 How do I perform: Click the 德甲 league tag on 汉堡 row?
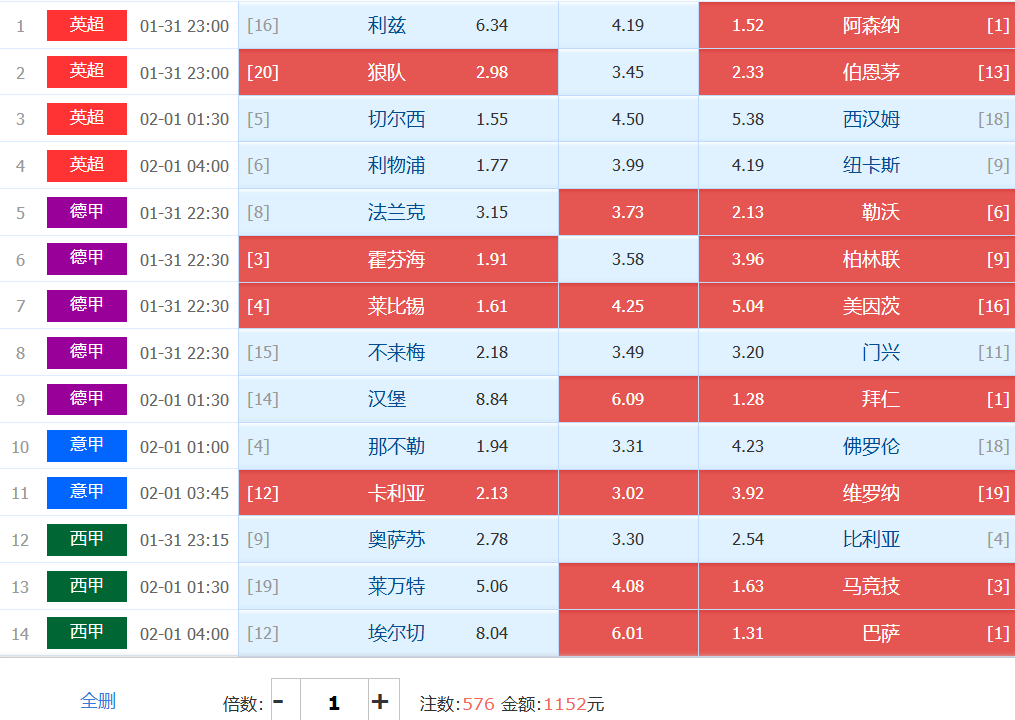[87, 399]
